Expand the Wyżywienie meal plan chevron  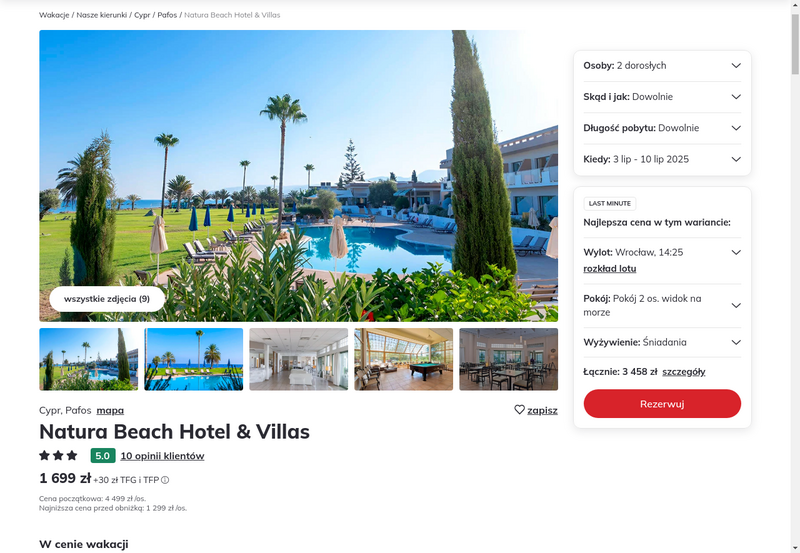(736, 342)
